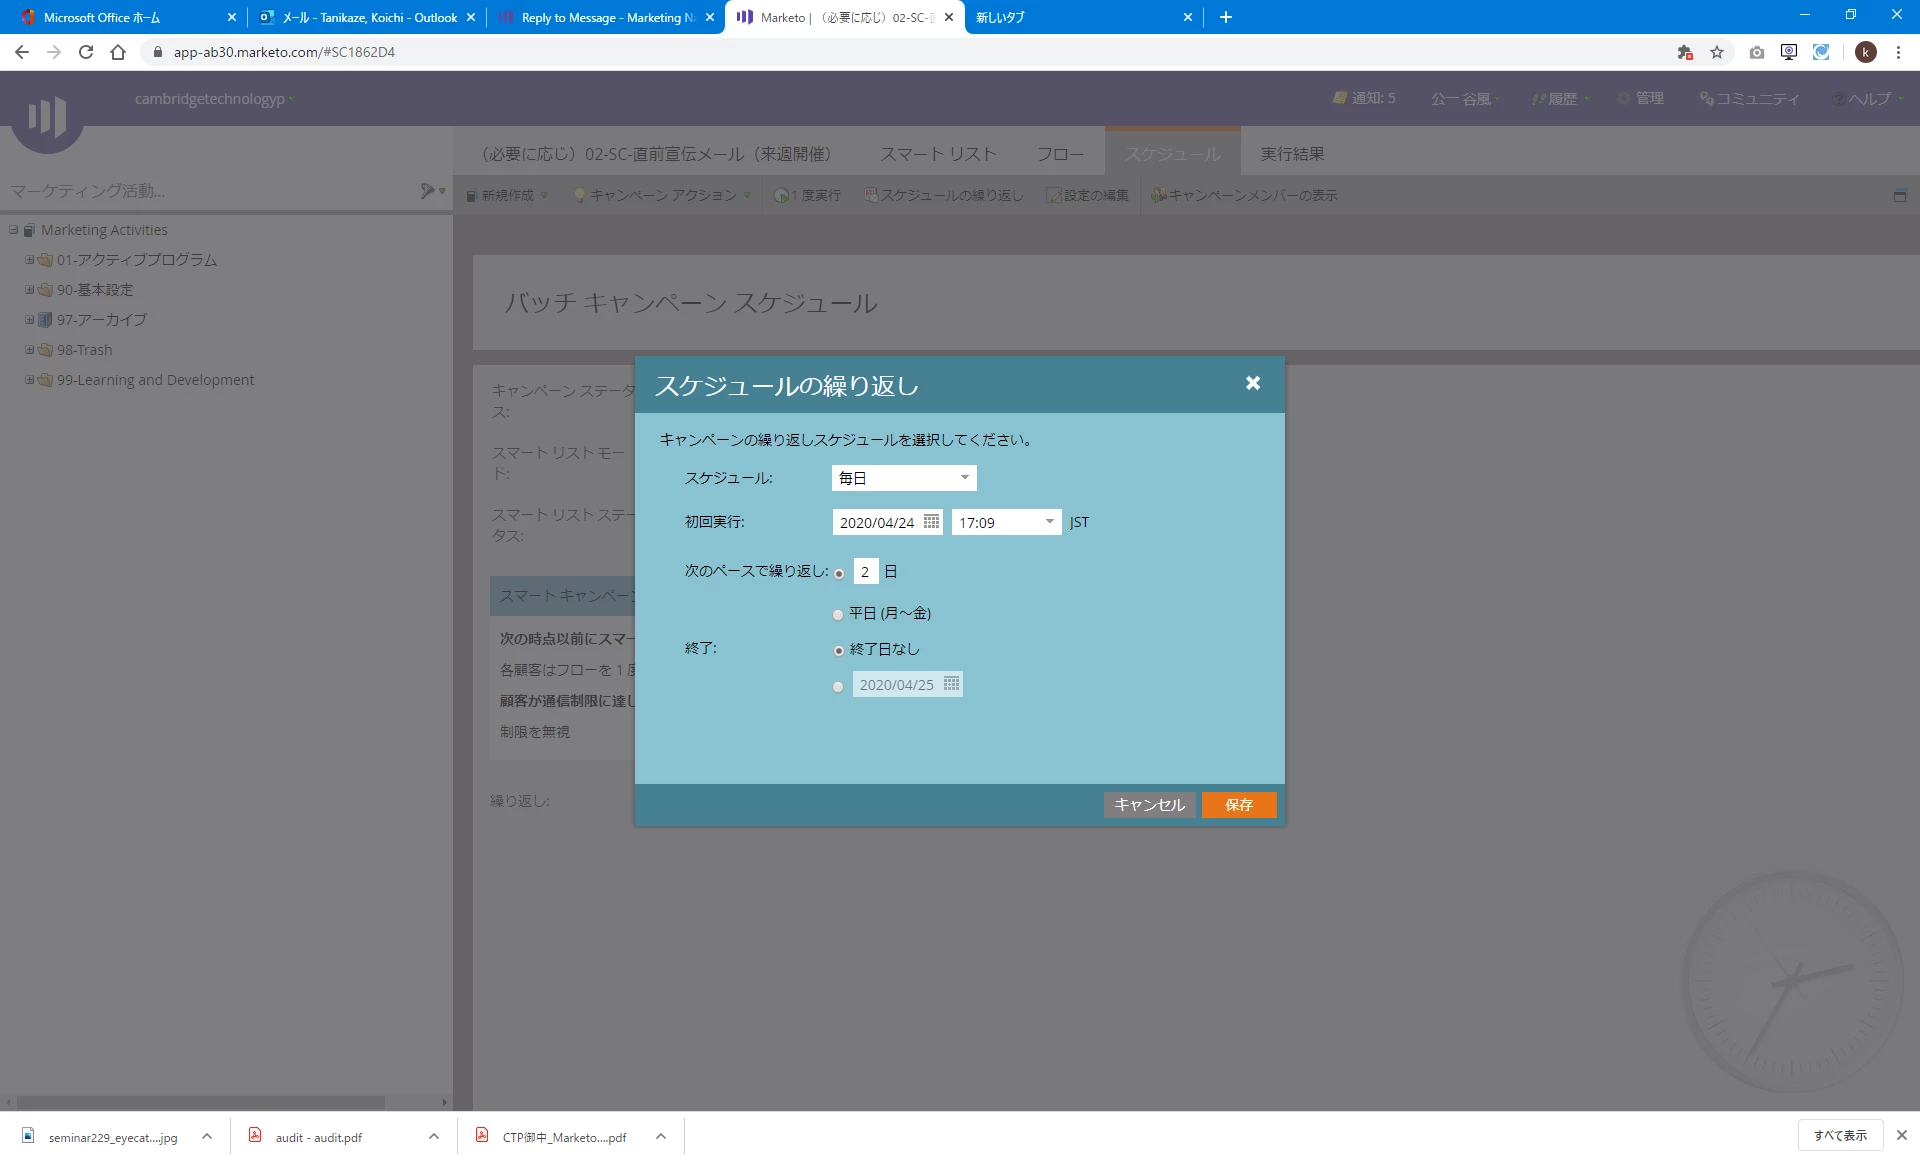Close the スケジュールの繰り返し dialog with X
The image size is (1920, 1160).
click(1252, 383)
